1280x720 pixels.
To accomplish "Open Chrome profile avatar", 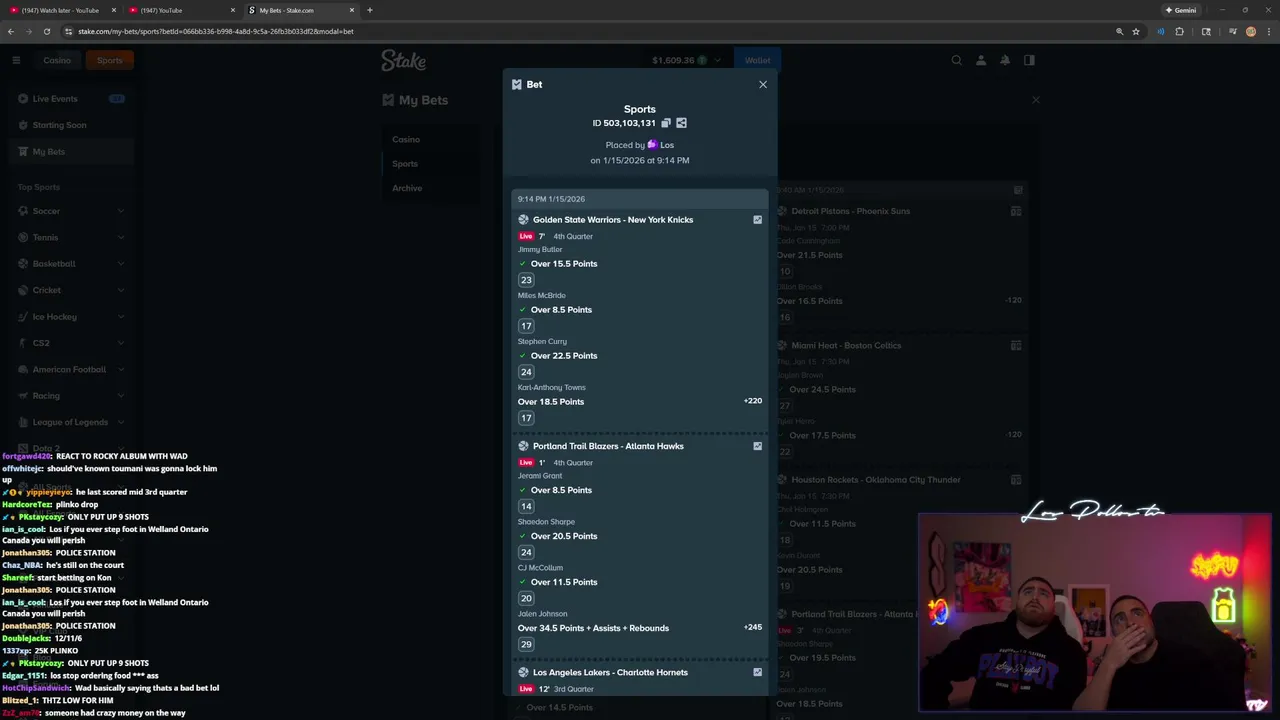I will [x=1250, y=31].
